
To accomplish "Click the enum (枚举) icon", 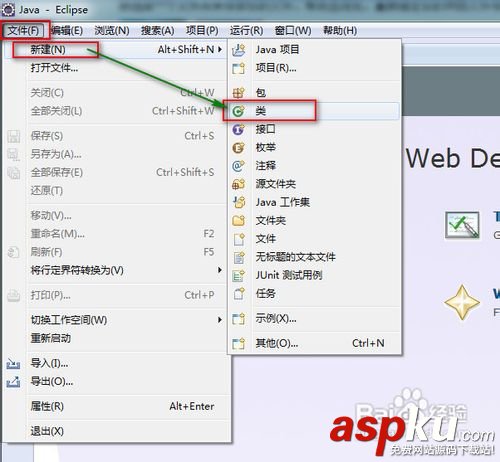I will pos(239,148).
